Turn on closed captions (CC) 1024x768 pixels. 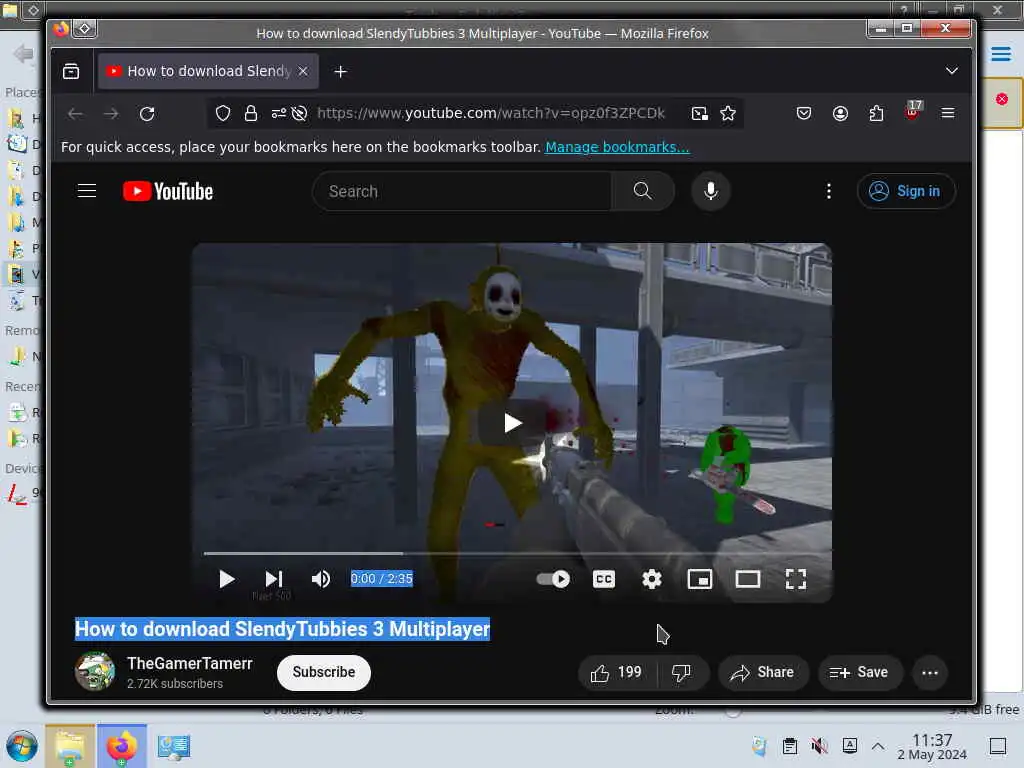point(603,579)
